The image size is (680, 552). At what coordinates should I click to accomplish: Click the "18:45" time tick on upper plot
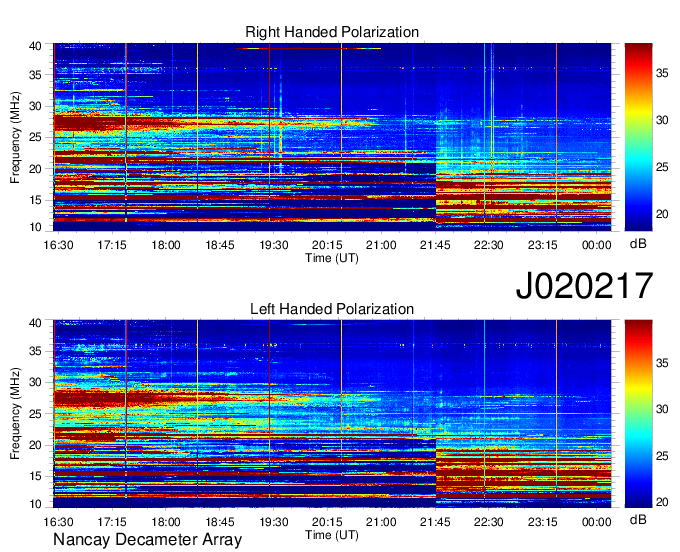220,245
